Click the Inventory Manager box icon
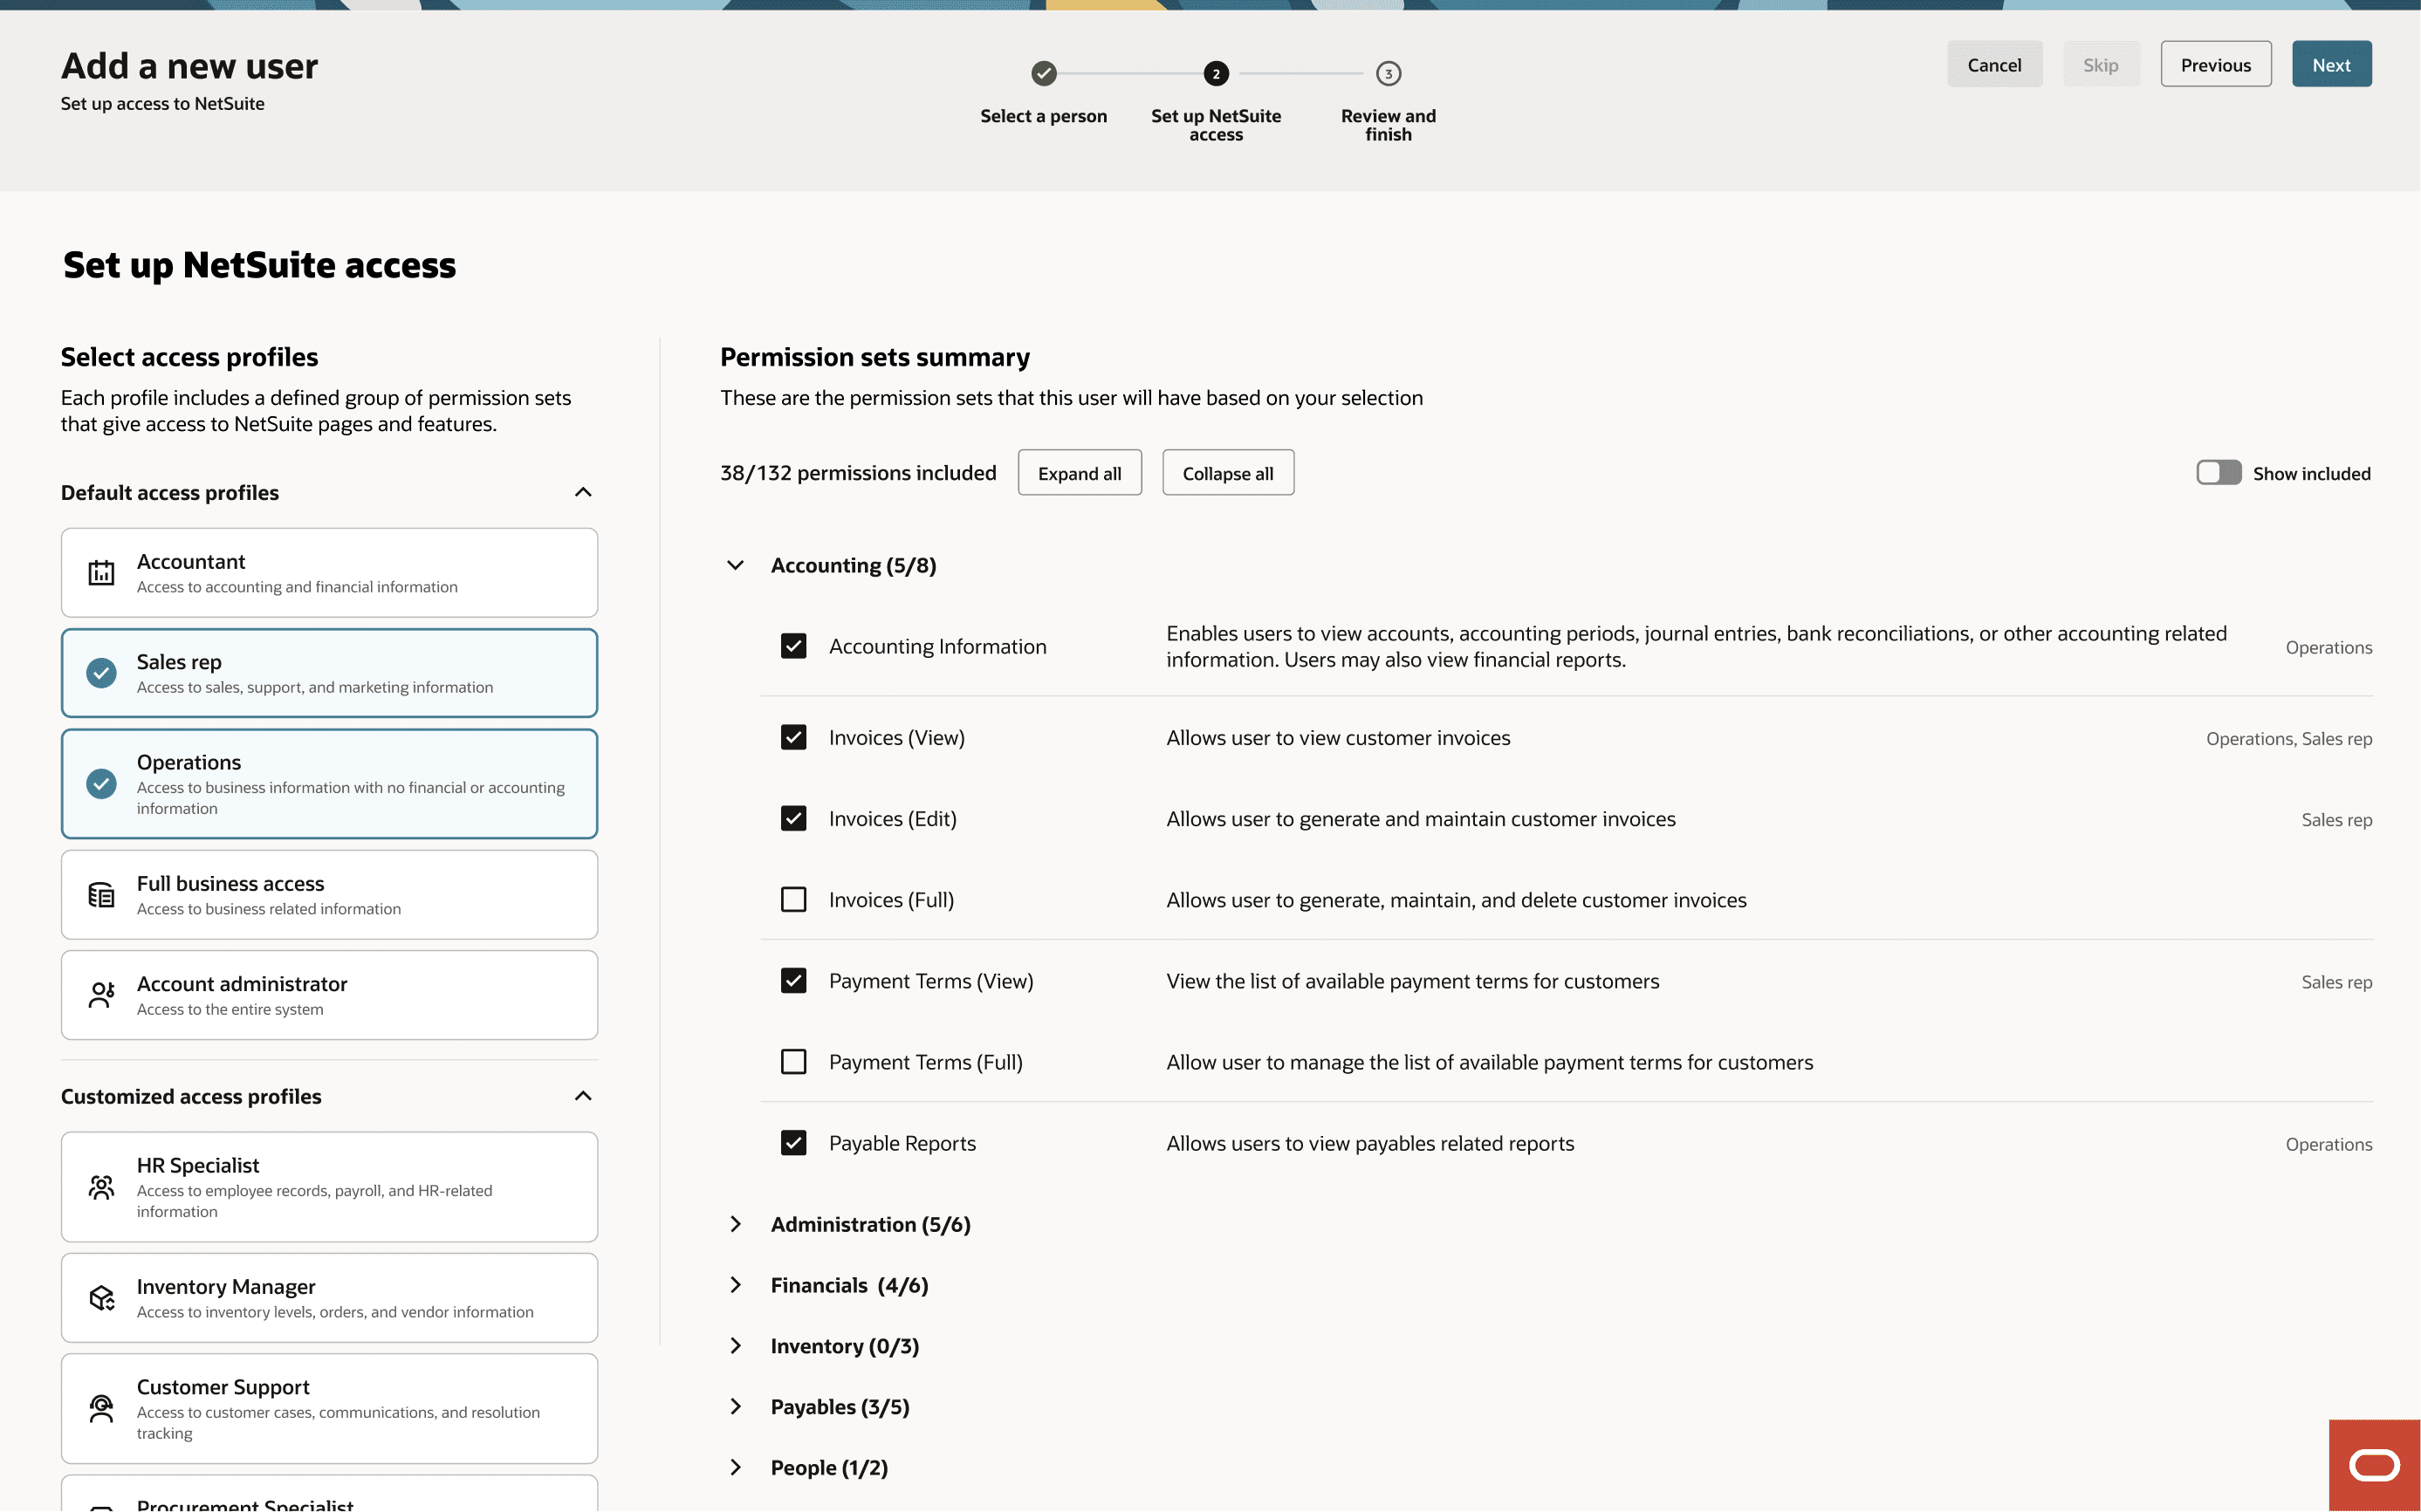This screenshot has height=1512, width=2421. 101,1298
